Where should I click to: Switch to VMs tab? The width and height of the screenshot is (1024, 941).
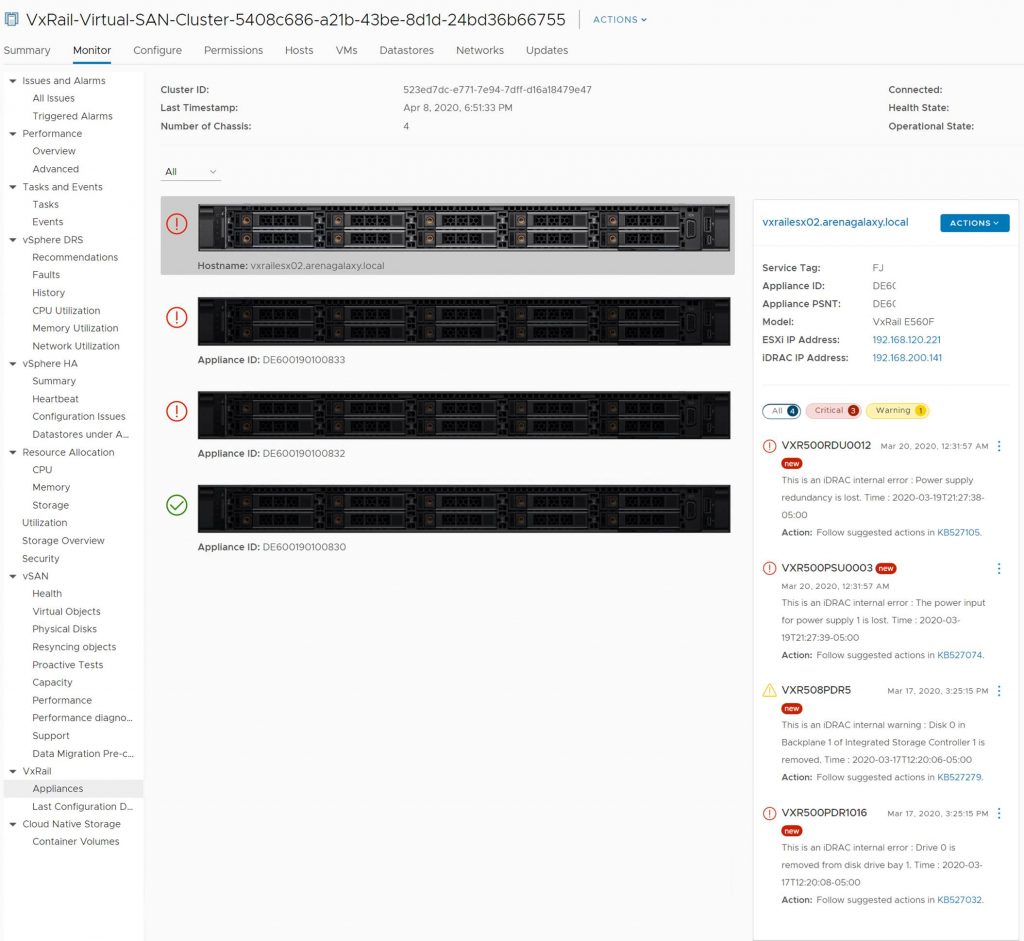point(346,50)
